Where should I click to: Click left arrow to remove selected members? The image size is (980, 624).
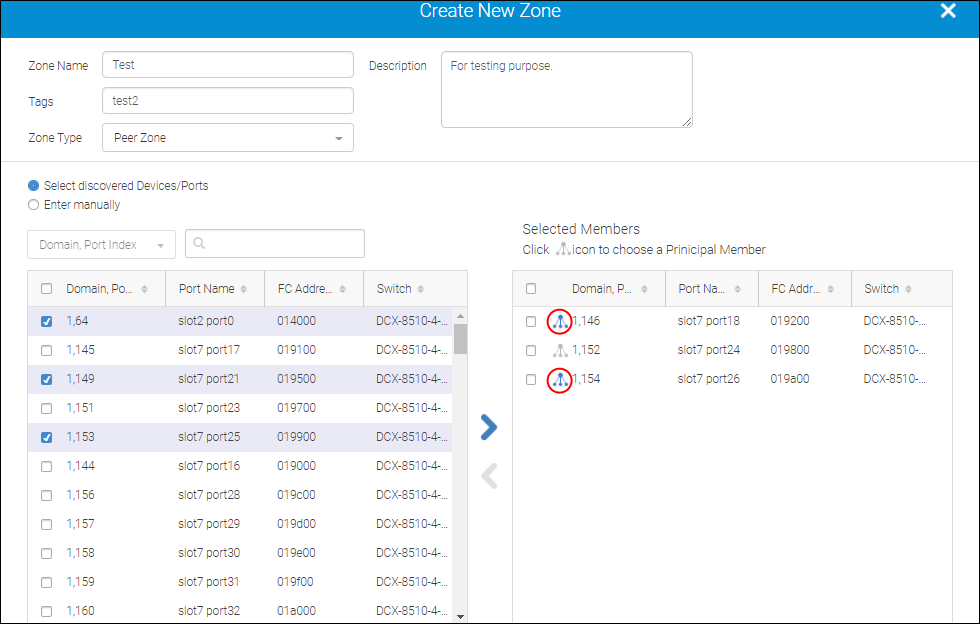[488, 475]
